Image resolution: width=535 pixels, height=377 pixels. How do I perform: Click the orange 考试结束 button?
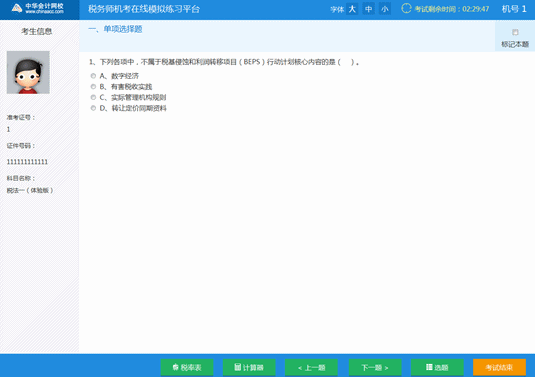coord(499,367)
